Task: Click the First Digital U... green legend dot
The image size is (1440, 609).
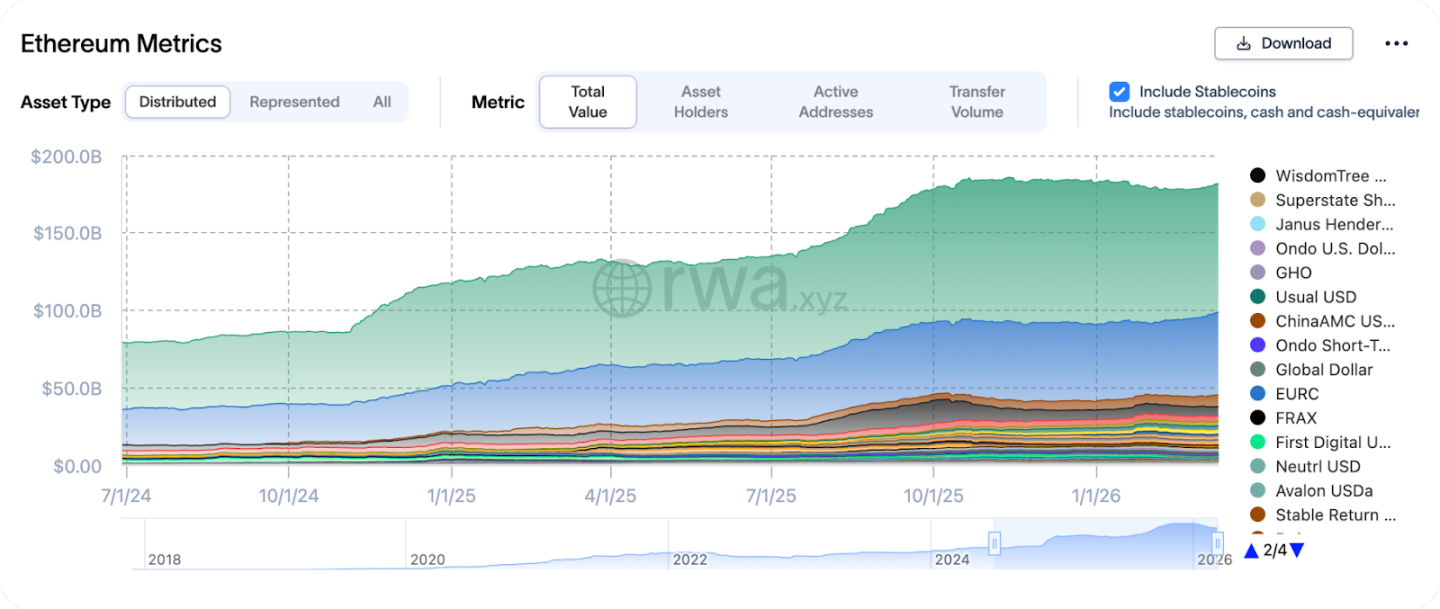Action: (1258, 442)
